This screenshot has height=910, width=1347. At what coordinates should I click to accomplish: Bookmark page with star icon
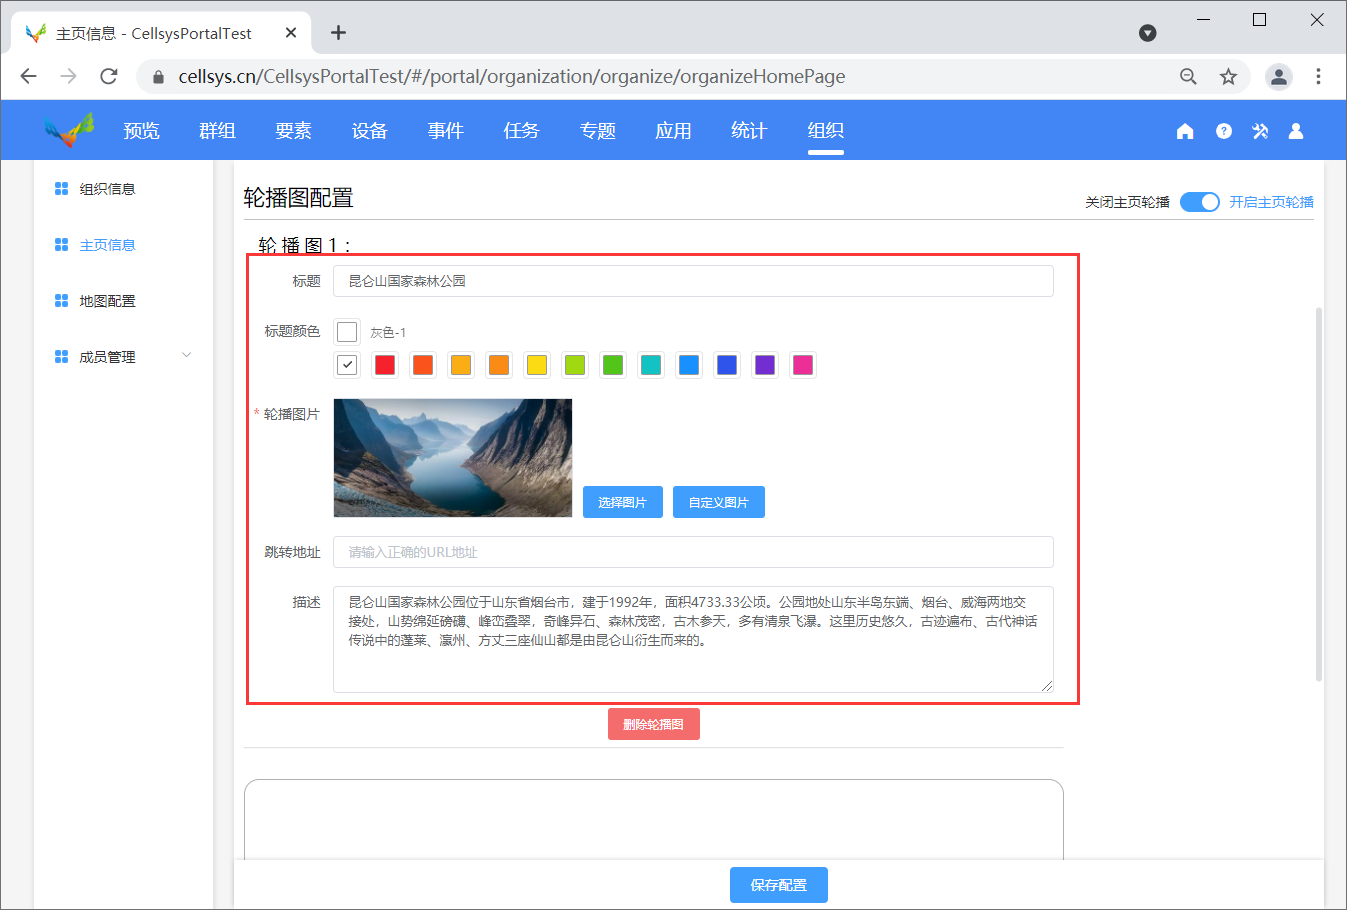pyautogui.click(x=1228, y=77)
